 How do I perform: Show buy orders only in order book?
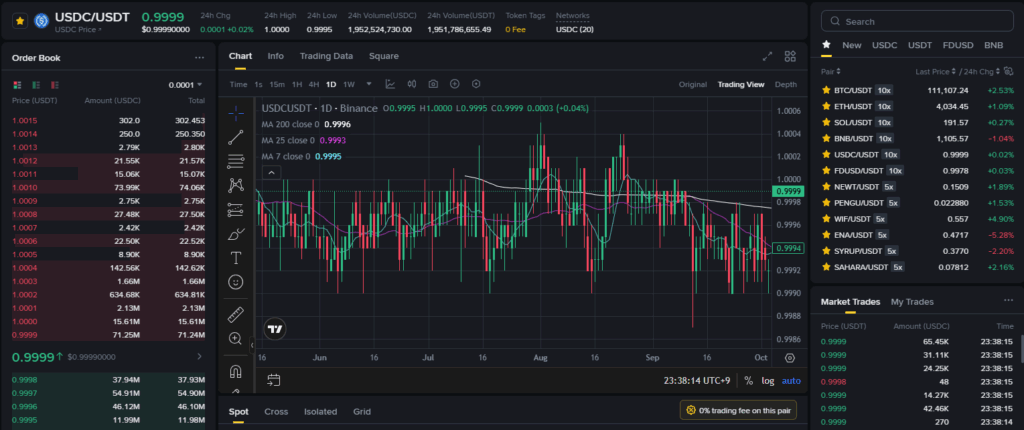click(34, 85)
